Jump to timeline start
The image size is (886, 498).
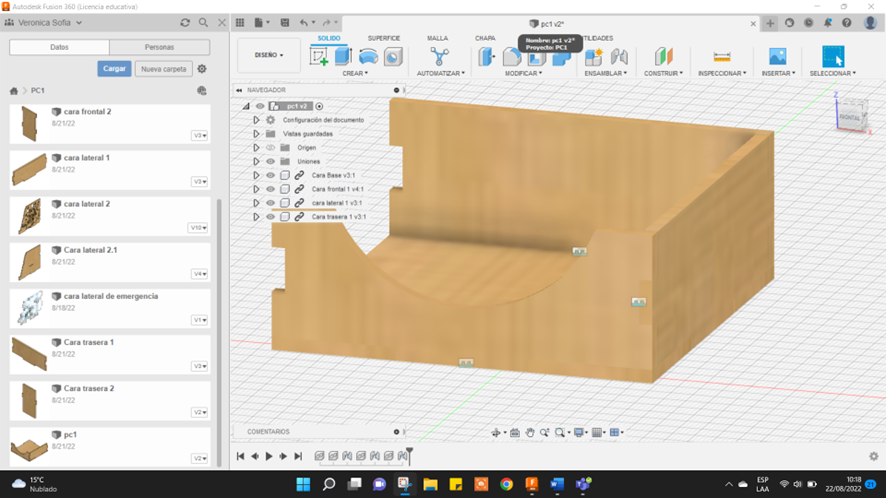tap(240, 456)
